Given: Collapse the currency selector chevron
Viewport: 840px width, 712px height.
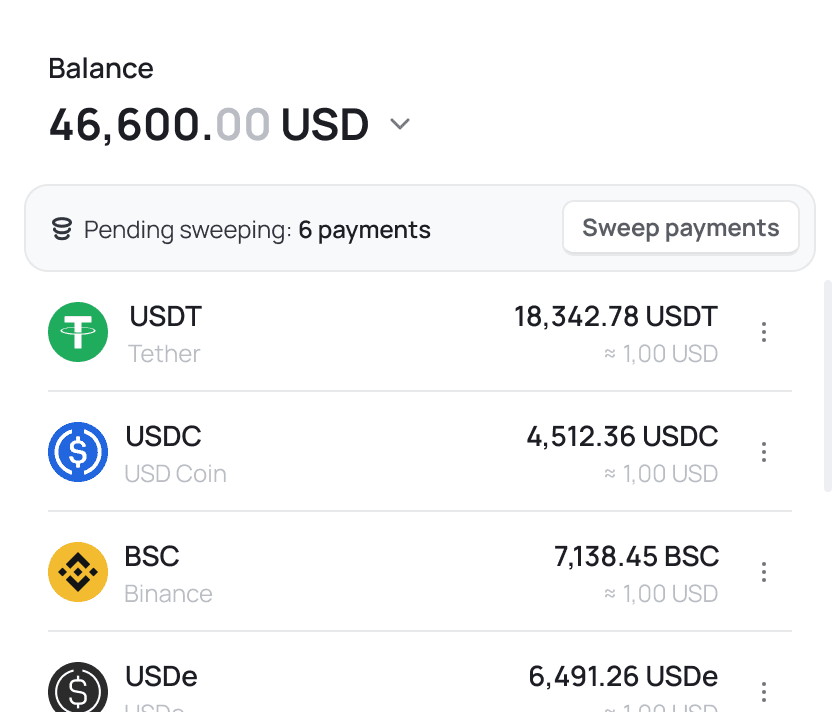Looking at the screenshot, I should pos(400,124).
